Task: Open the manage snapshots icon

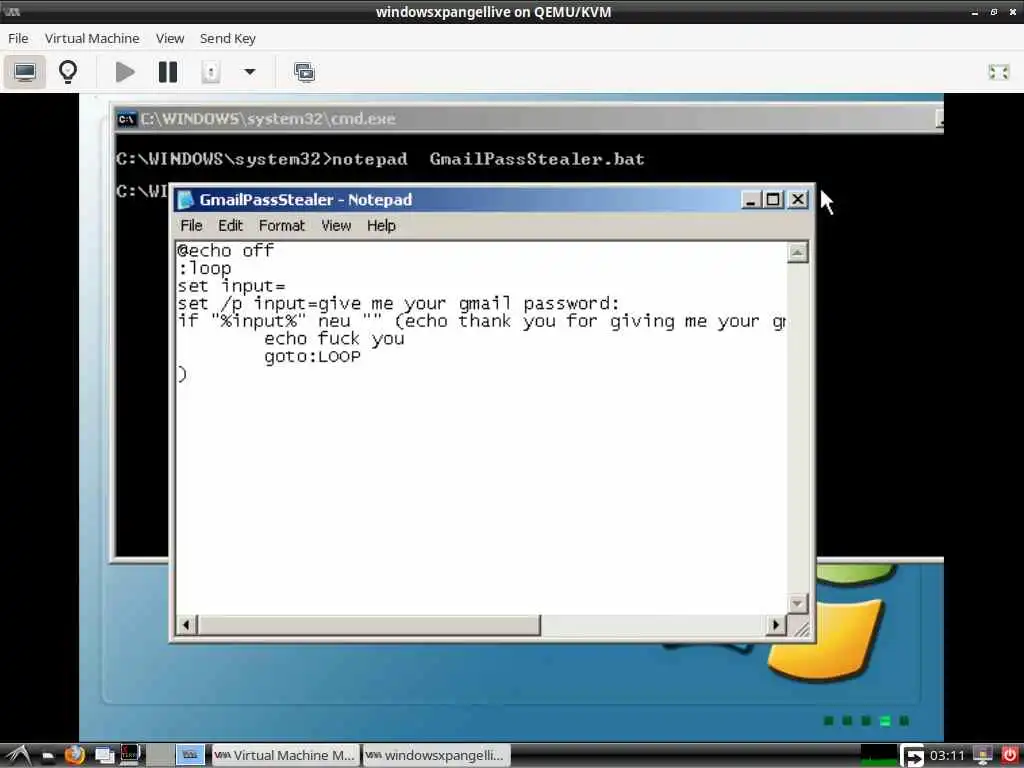Action: click(x=304, y=72)
